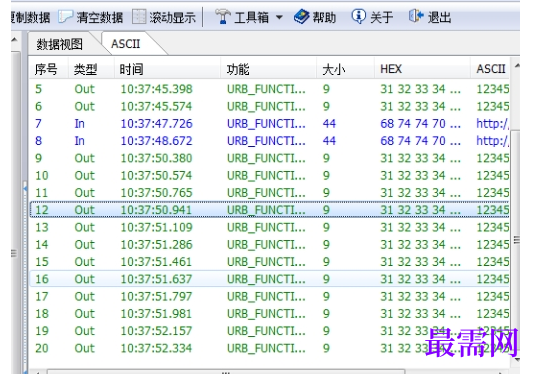Select time 10:37:50.380 in row 9
Screen dimensions: 537x374
[156, 158]
